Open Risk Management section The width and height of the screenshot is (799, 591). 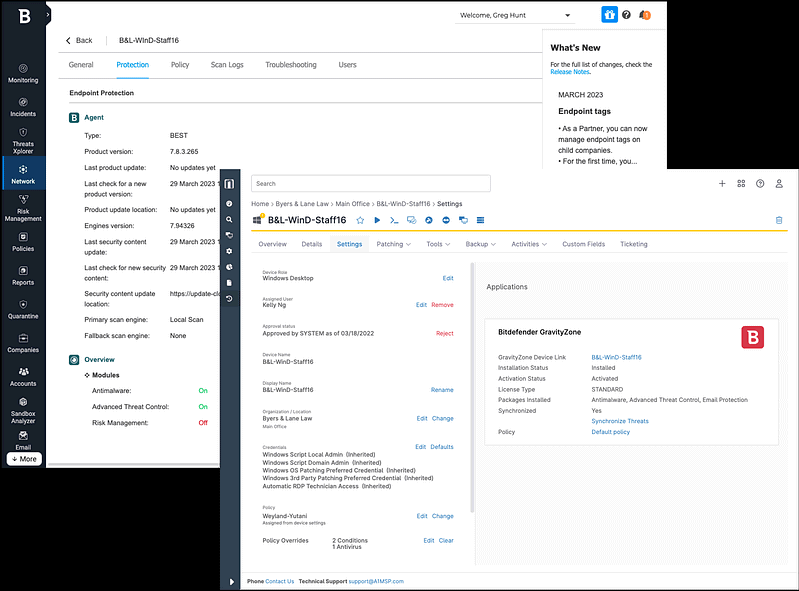(x=23, y=208)
